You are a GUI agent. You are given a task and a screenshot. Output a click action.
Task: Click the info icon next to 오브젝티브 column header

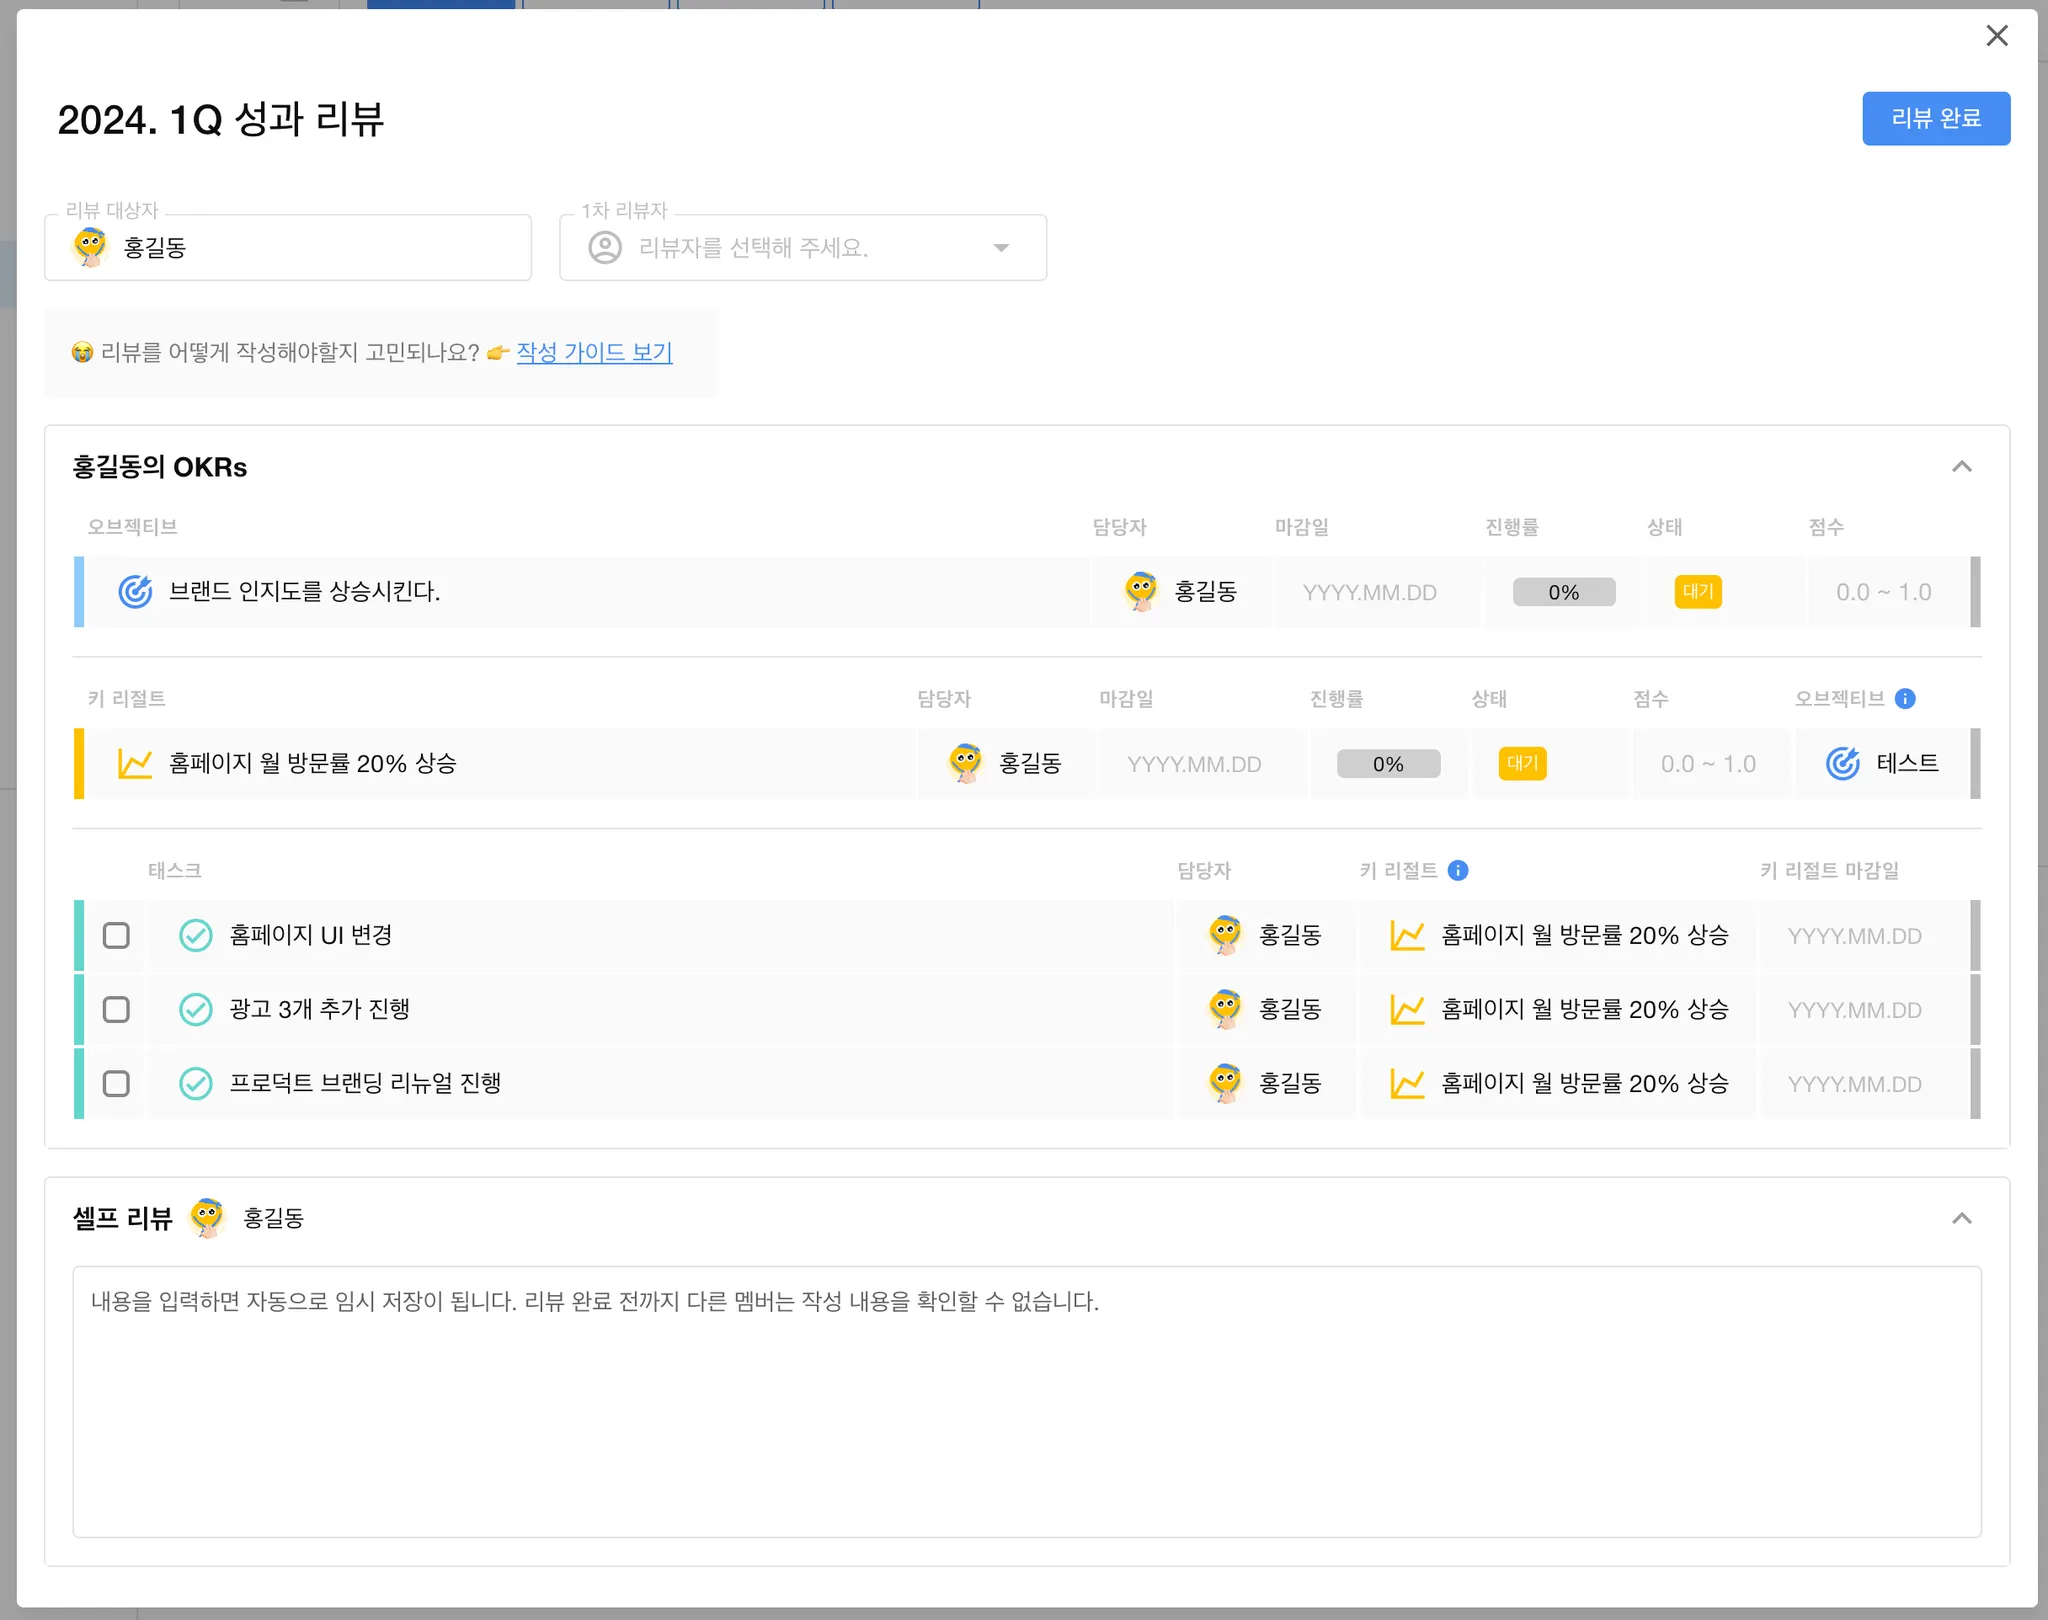pos(1905,699)
